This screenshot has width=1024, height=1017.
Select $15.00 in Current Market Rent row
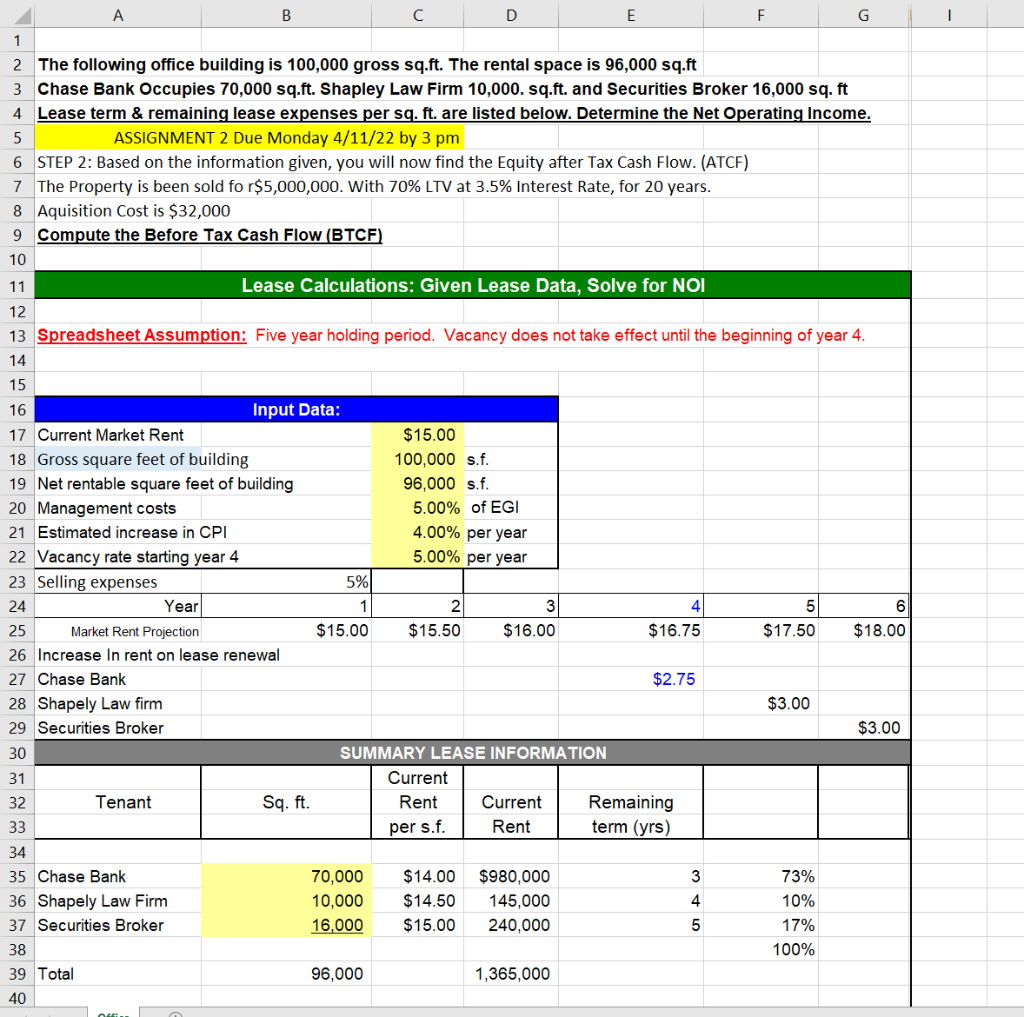tap(417, 435)
